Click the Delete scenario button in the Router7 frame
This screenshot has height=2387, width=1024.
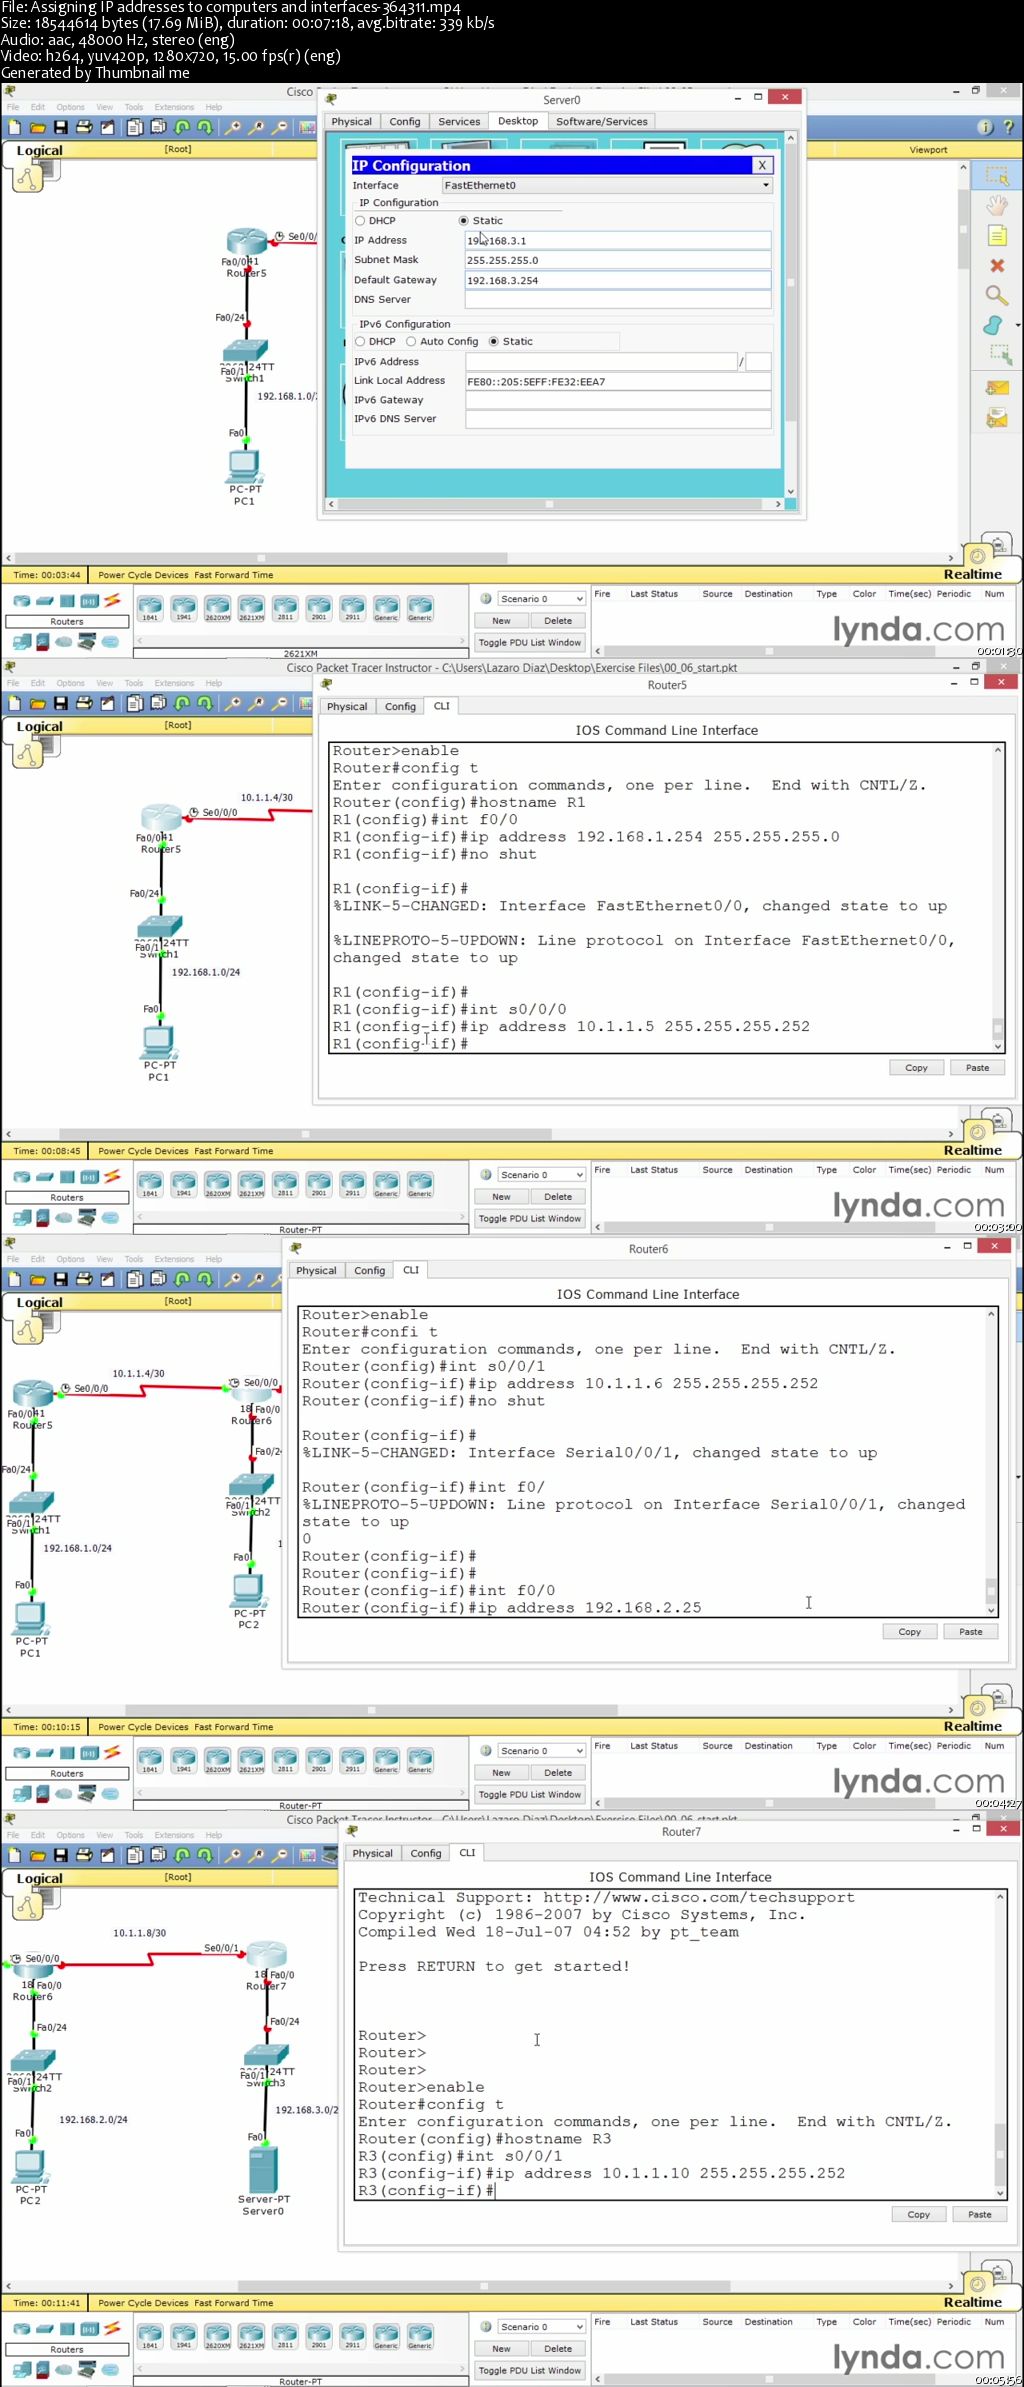(x=558, y=2349)
